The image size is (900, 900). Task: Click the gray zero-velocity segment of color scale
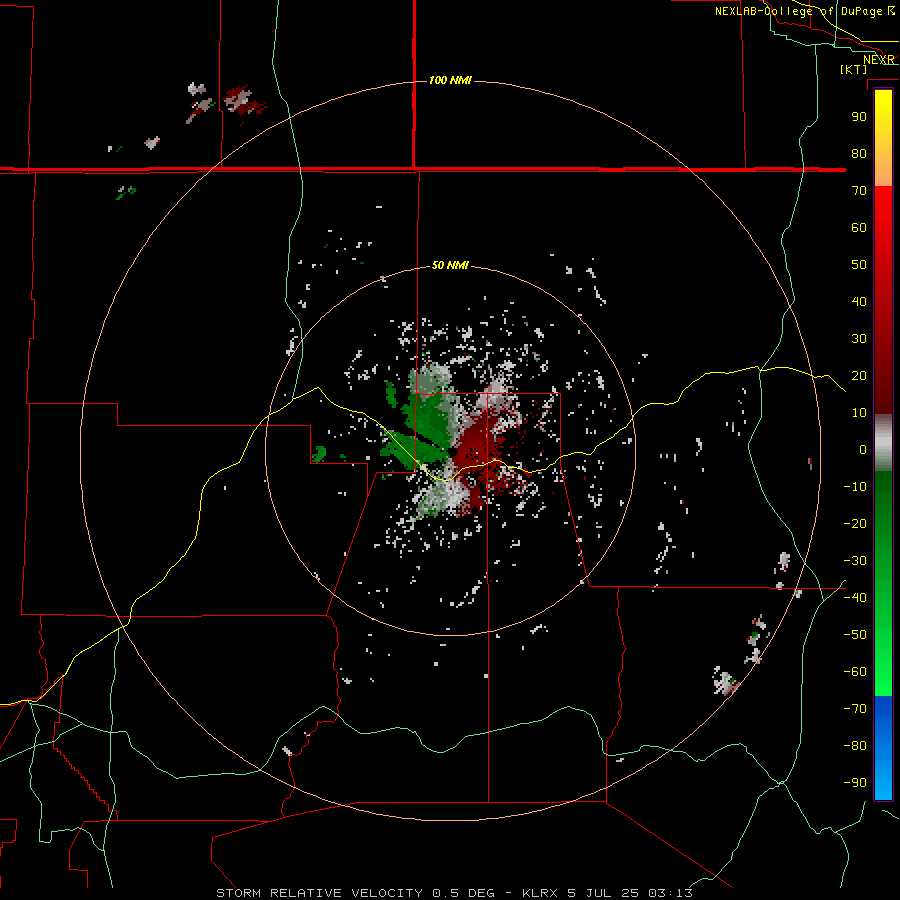[883, 443]
